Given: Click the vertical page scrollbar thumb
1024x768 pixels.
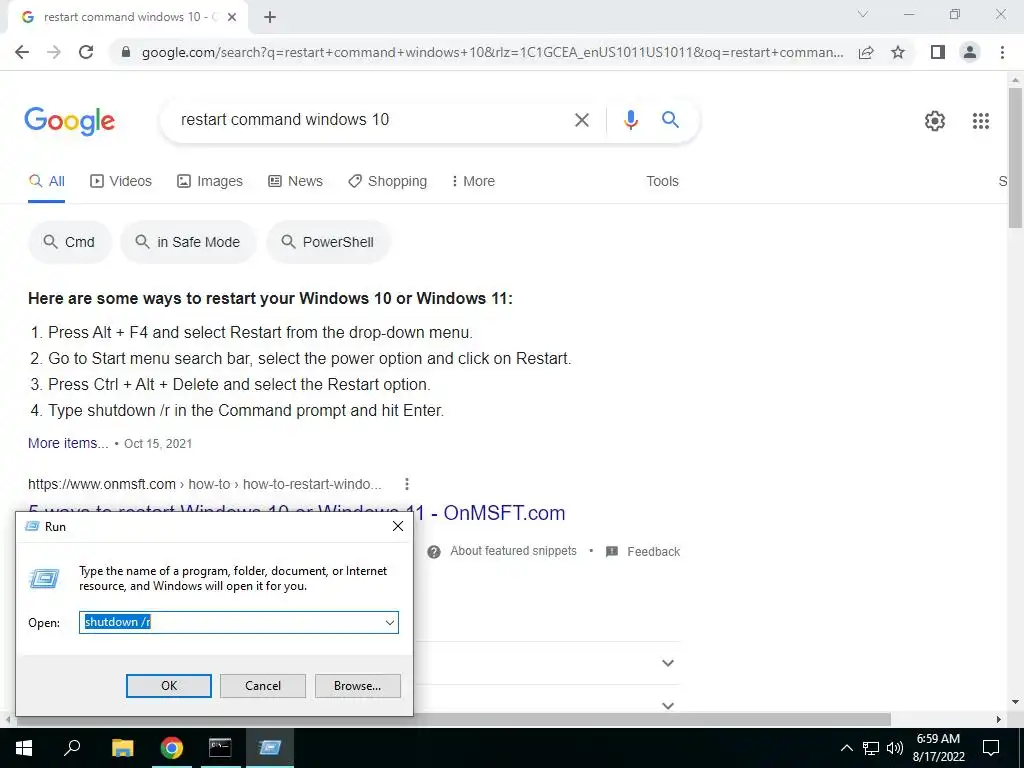Looking at the screenshot, I should point(1015,157).
